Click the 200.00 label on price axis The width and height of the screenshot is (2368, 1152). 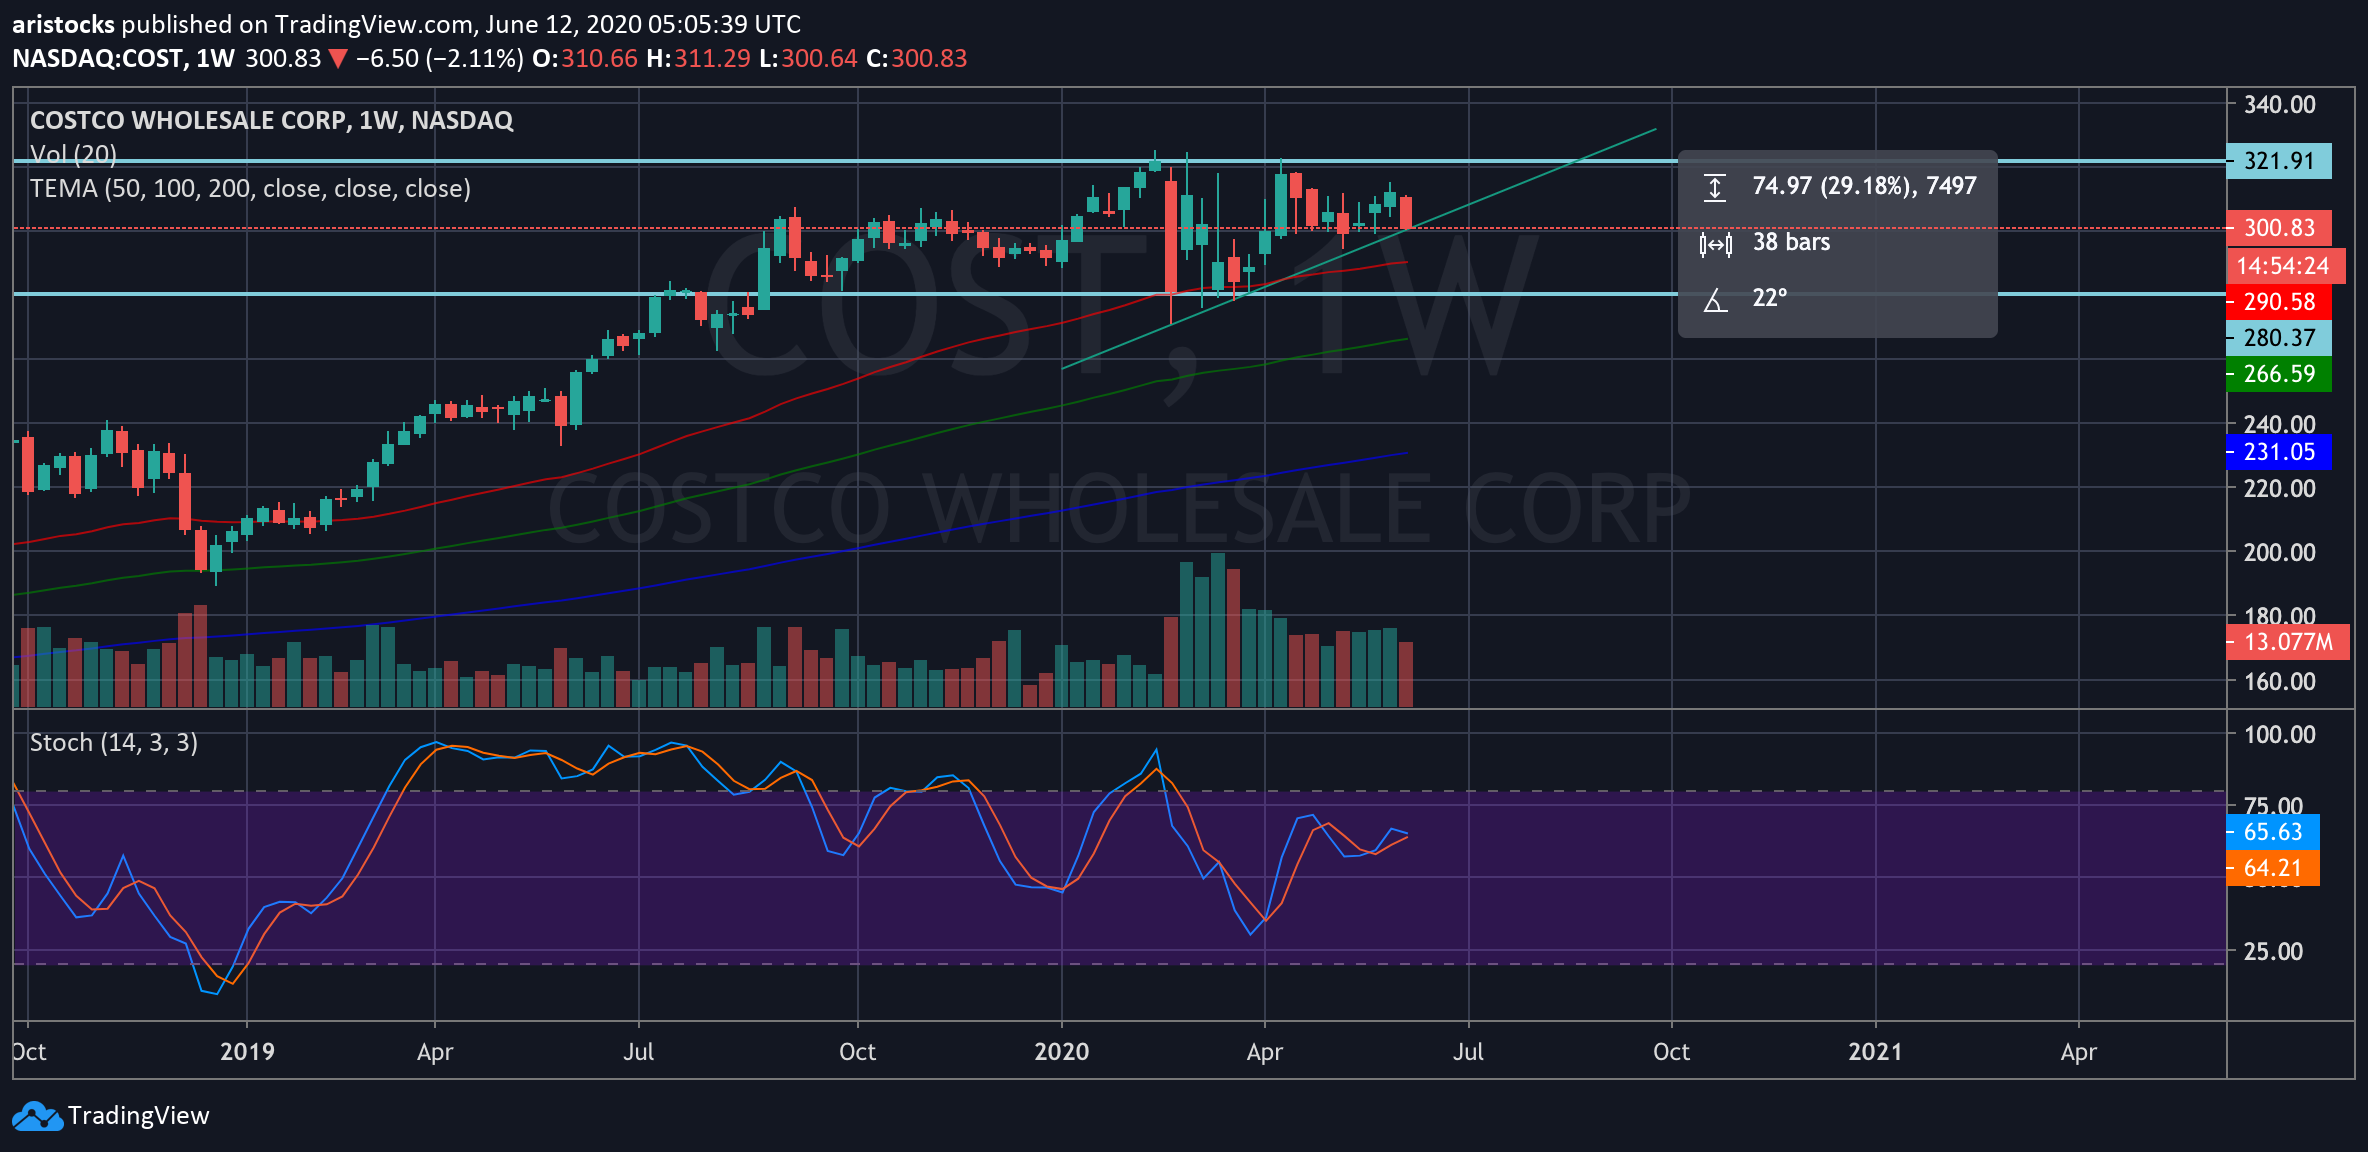[2279, 553]
